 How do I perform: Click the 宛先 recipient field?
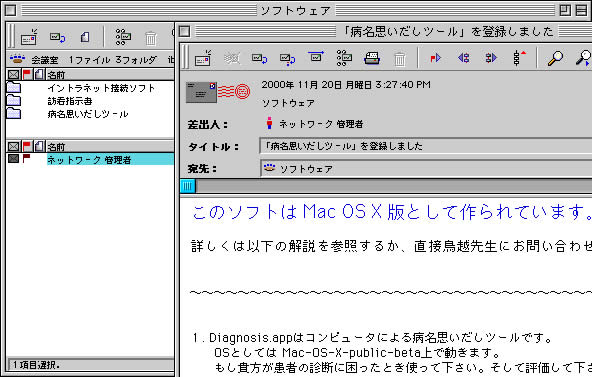(426, 168)
